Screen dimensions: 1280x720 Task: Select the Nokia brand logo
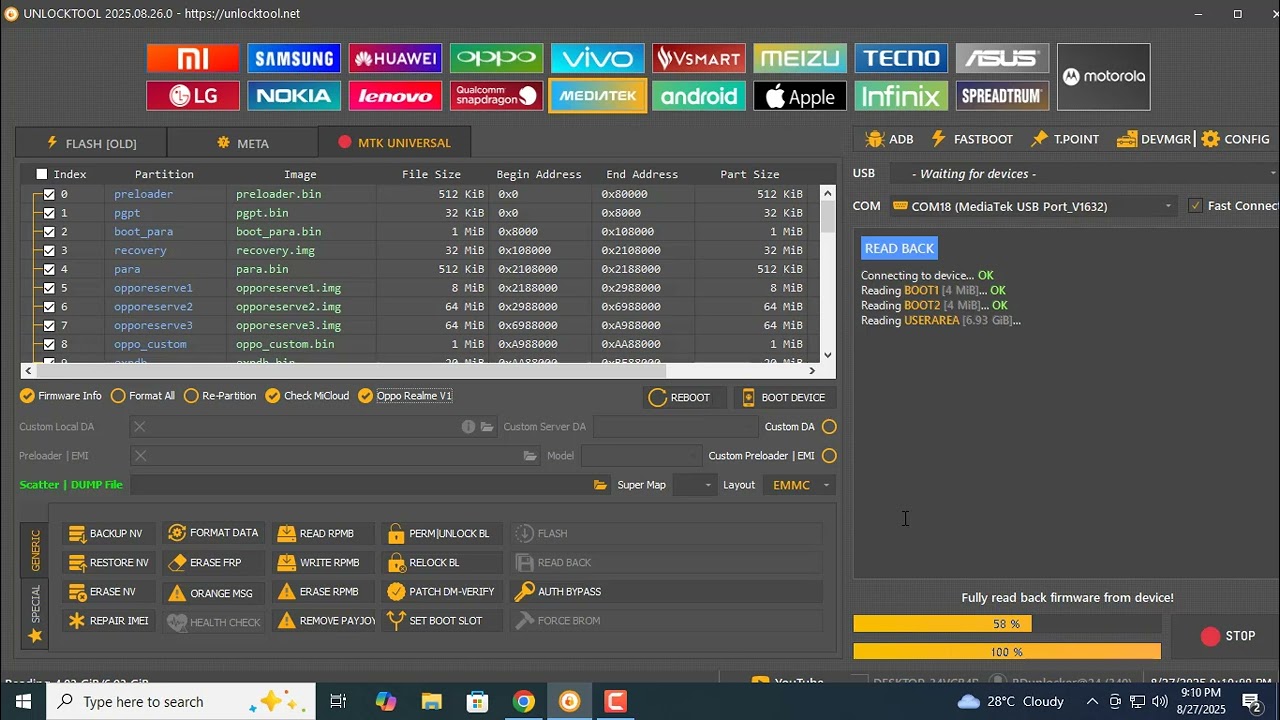294,96
